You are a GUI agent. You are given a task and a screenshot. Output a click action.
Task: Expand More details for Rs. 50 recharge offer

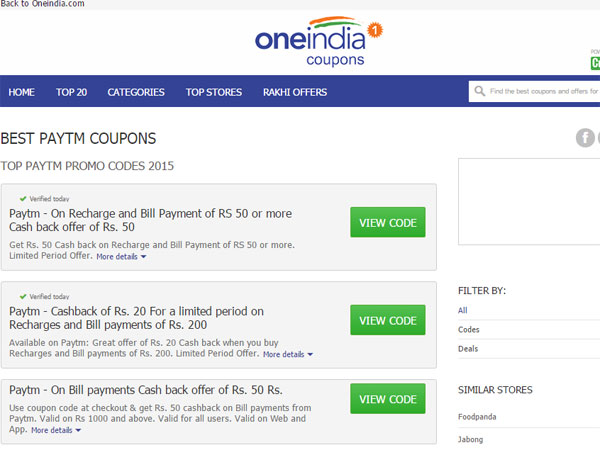point(121,257)
